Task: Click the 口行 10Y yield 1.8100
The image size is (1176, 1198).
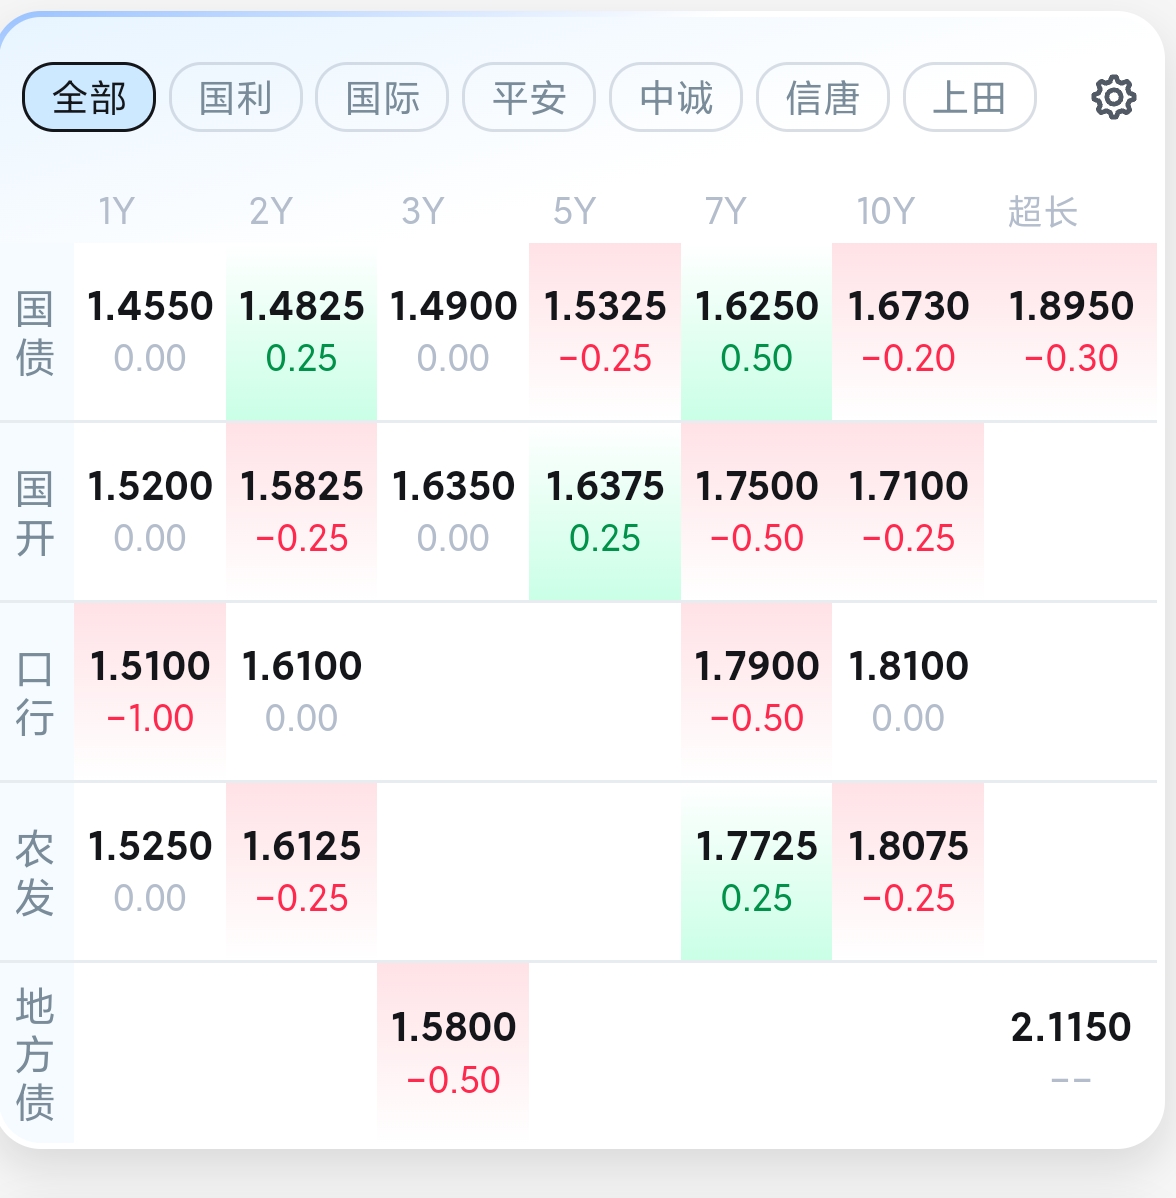Action: 908,691
